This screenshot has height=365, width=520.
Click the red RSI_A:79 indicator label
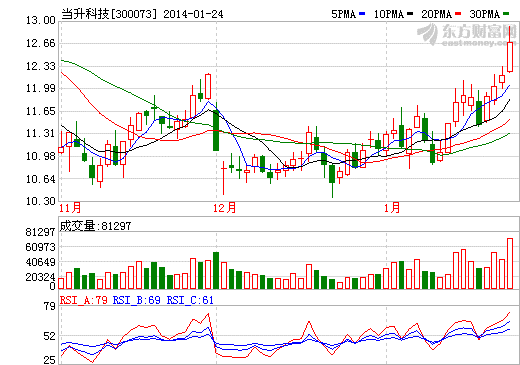click(x=84, y=300)
